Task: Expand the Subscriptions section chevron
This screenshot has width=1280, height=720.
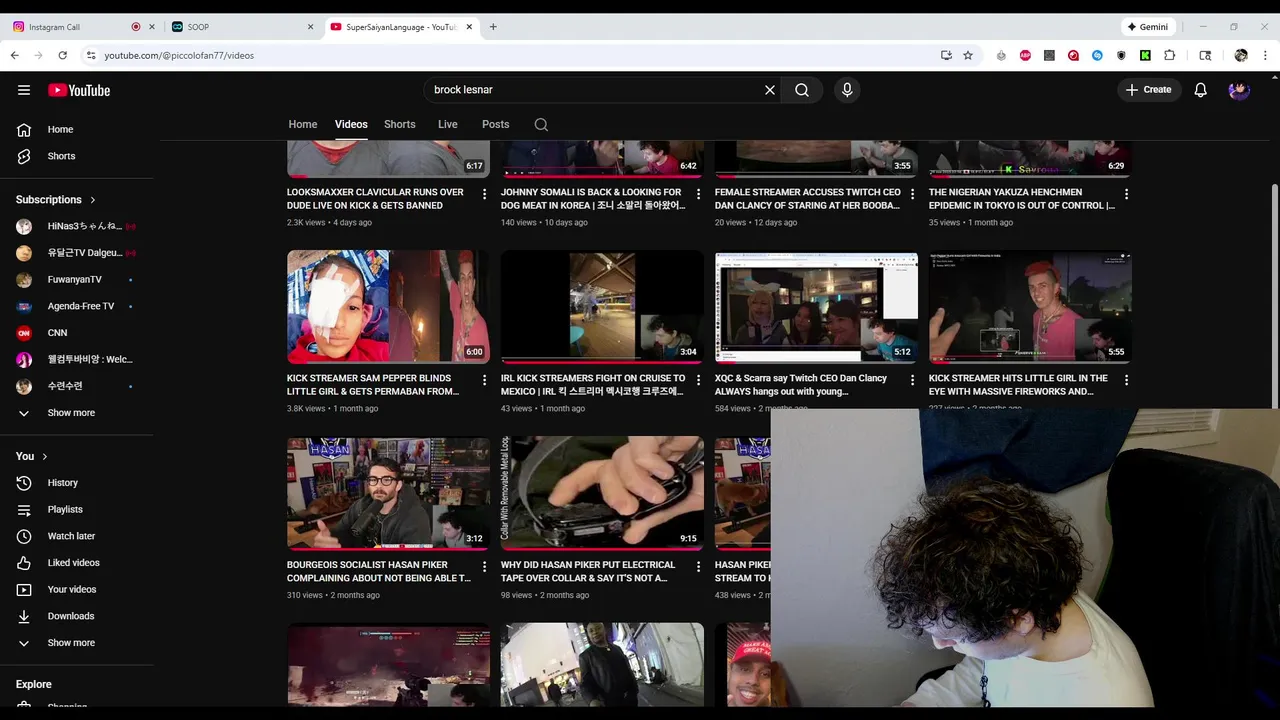Action: coord(93,200)
